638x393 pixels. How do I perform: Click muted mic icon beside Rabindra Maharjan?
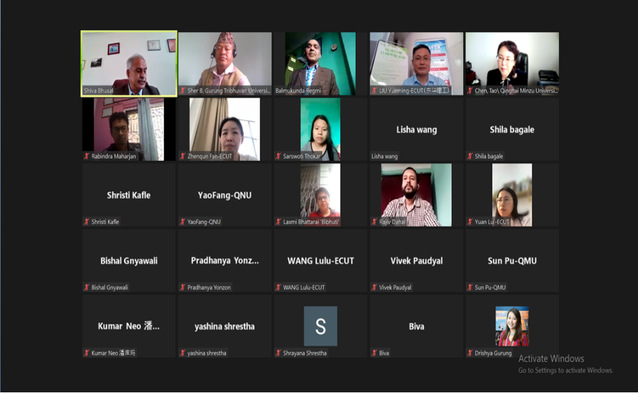coord(87,156)
